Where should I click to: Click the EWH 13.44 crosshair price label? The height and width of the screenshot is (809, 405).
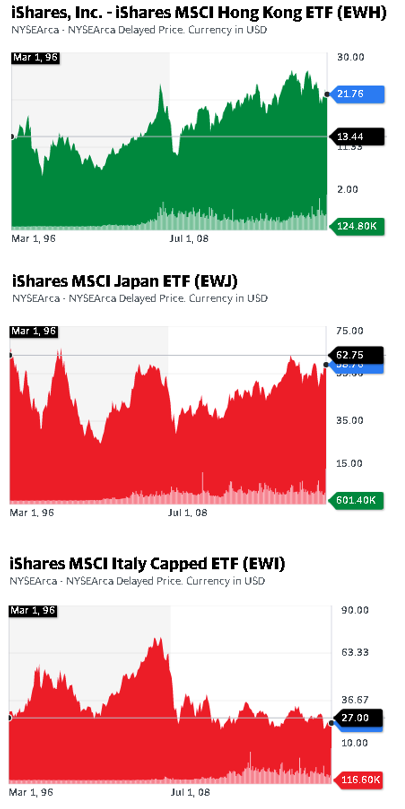357,136
